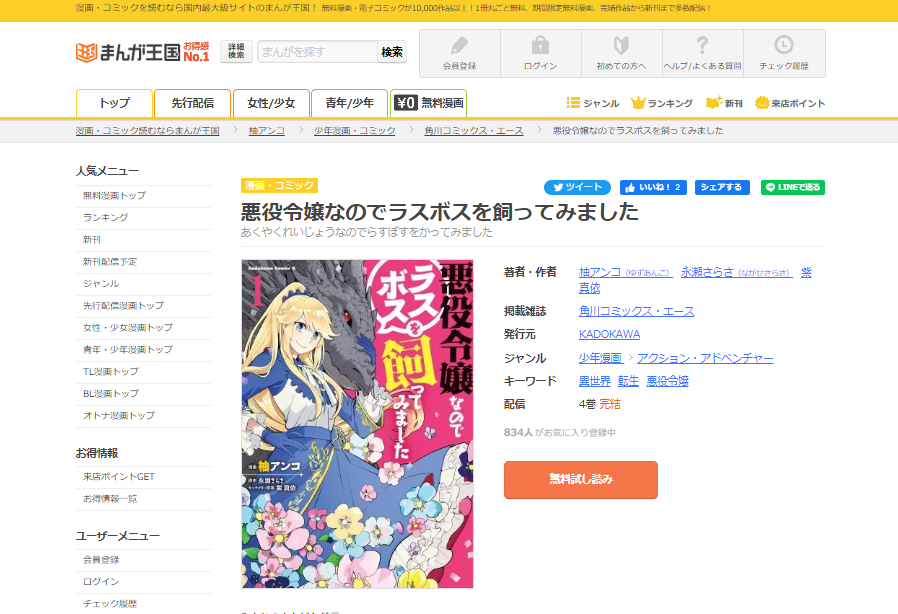Screen dimensions: 898x614
Task: Click the 初めての方へ beginner icon
Action: [621, 46]
